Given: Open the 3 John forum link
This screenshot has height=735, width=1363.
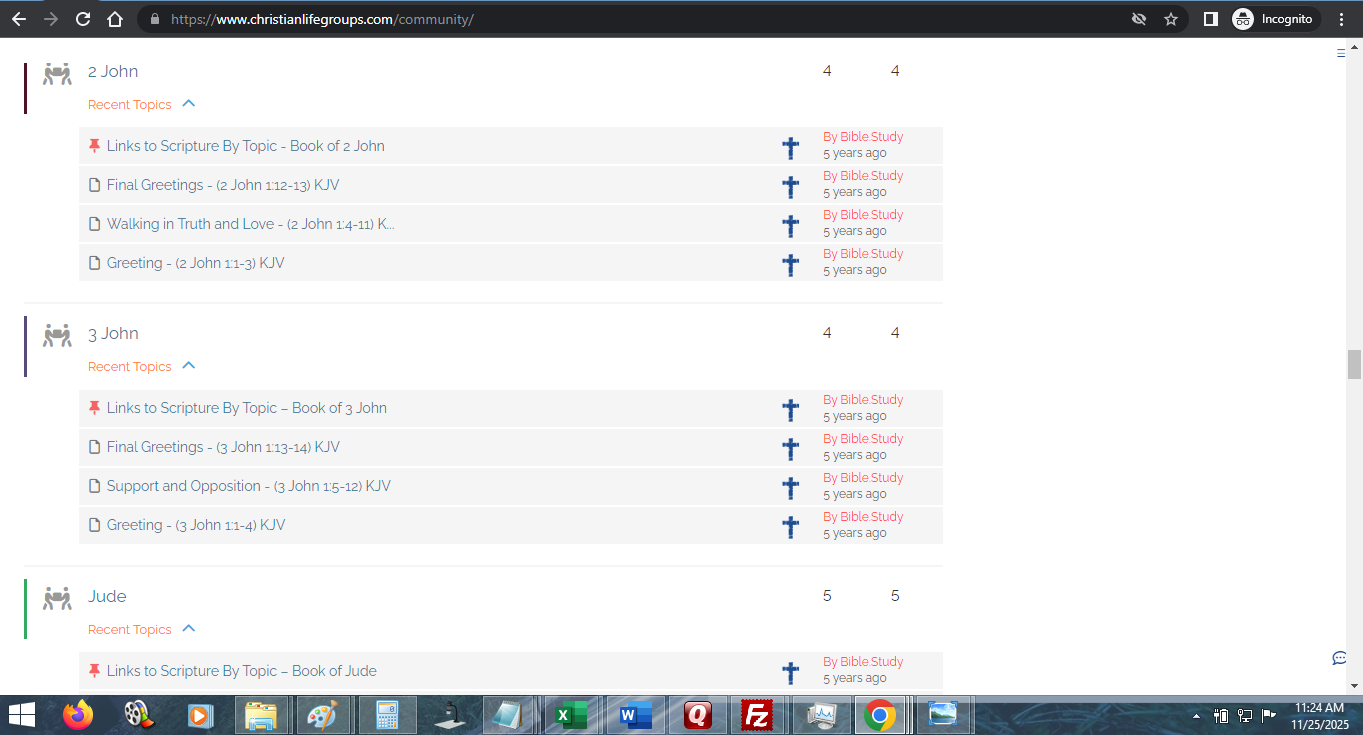Looking at the screenshot, I should 113,334.
